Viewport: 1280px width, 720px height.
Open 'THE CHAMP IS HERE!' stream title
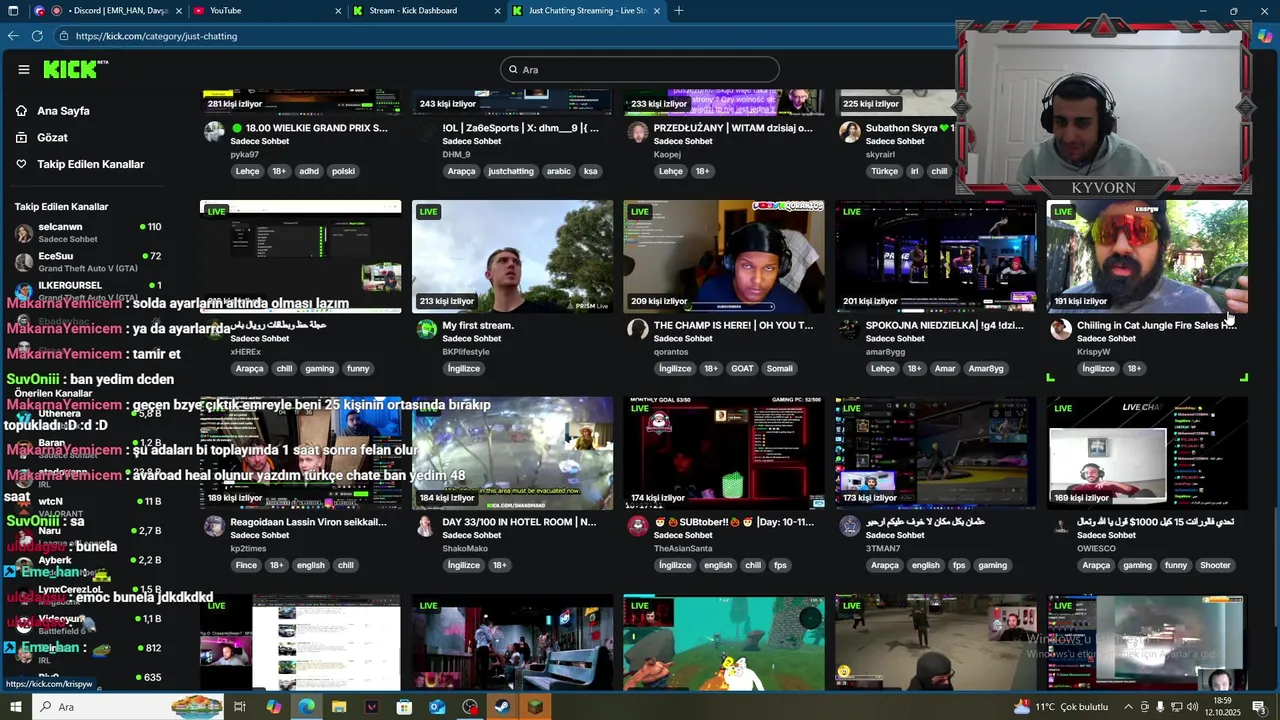(733, 325)
